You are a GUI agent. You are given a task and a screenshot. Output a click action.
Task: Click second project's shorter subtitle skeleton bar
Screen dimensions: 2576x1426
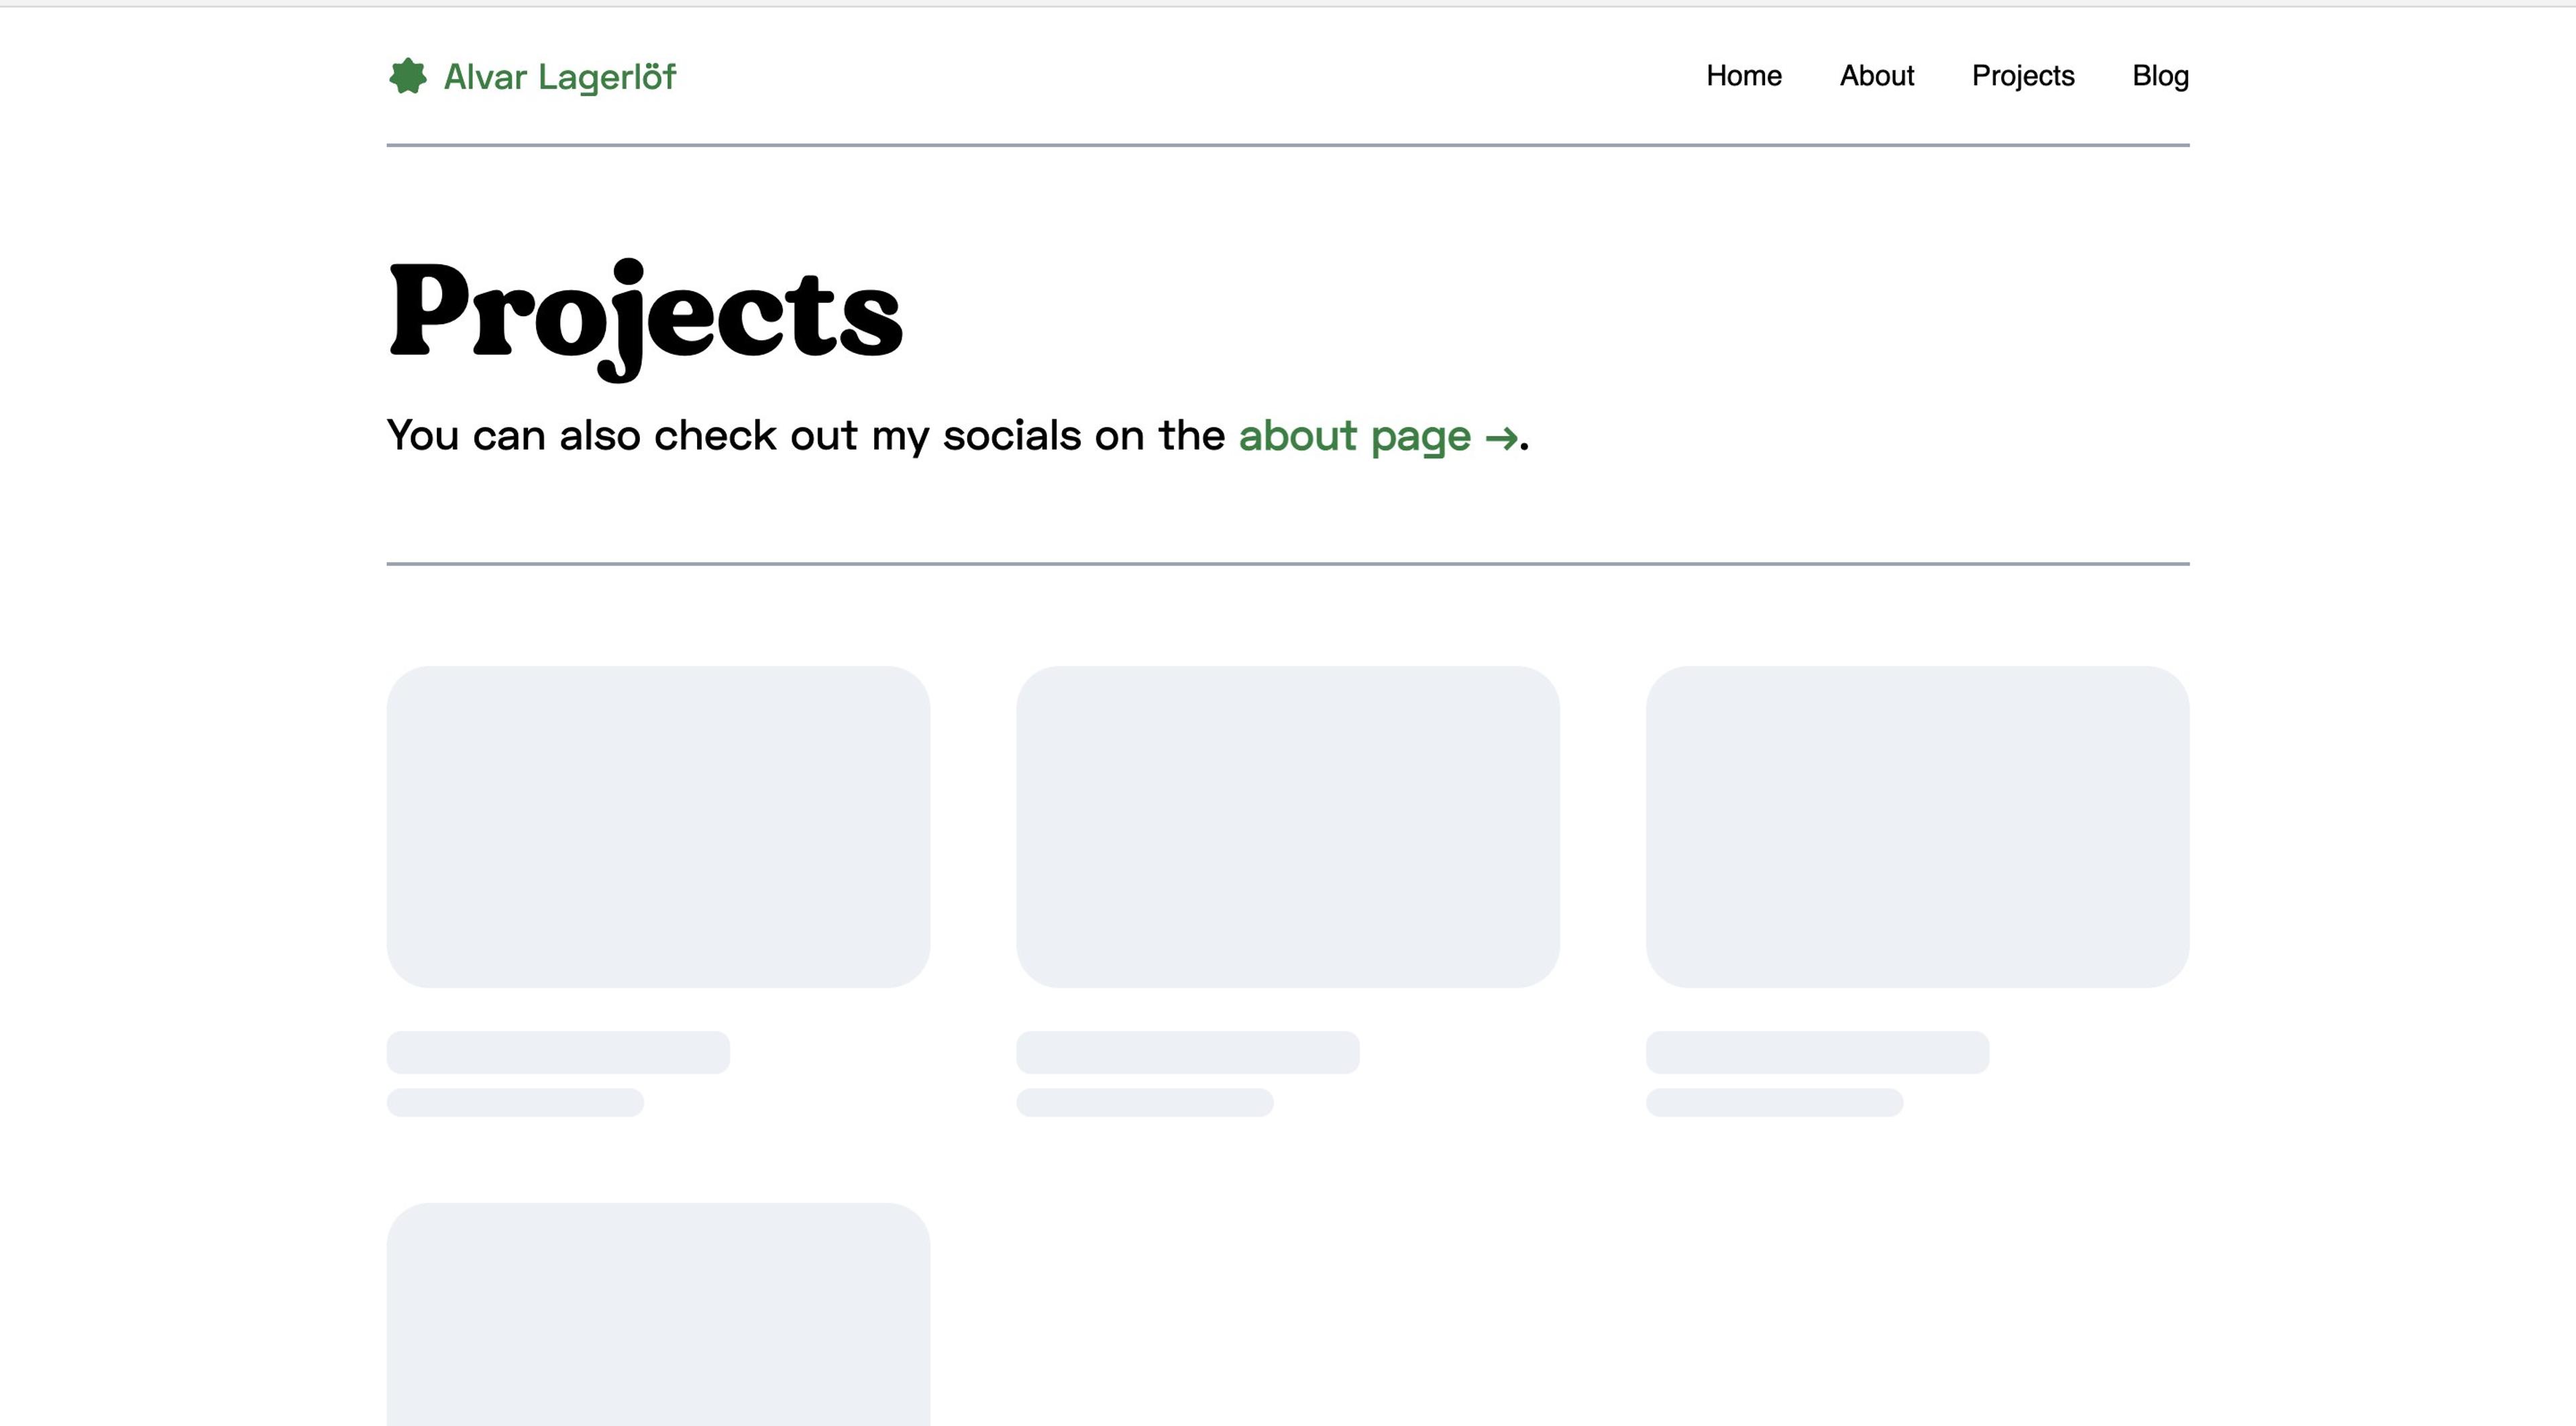[1144, 1102]
